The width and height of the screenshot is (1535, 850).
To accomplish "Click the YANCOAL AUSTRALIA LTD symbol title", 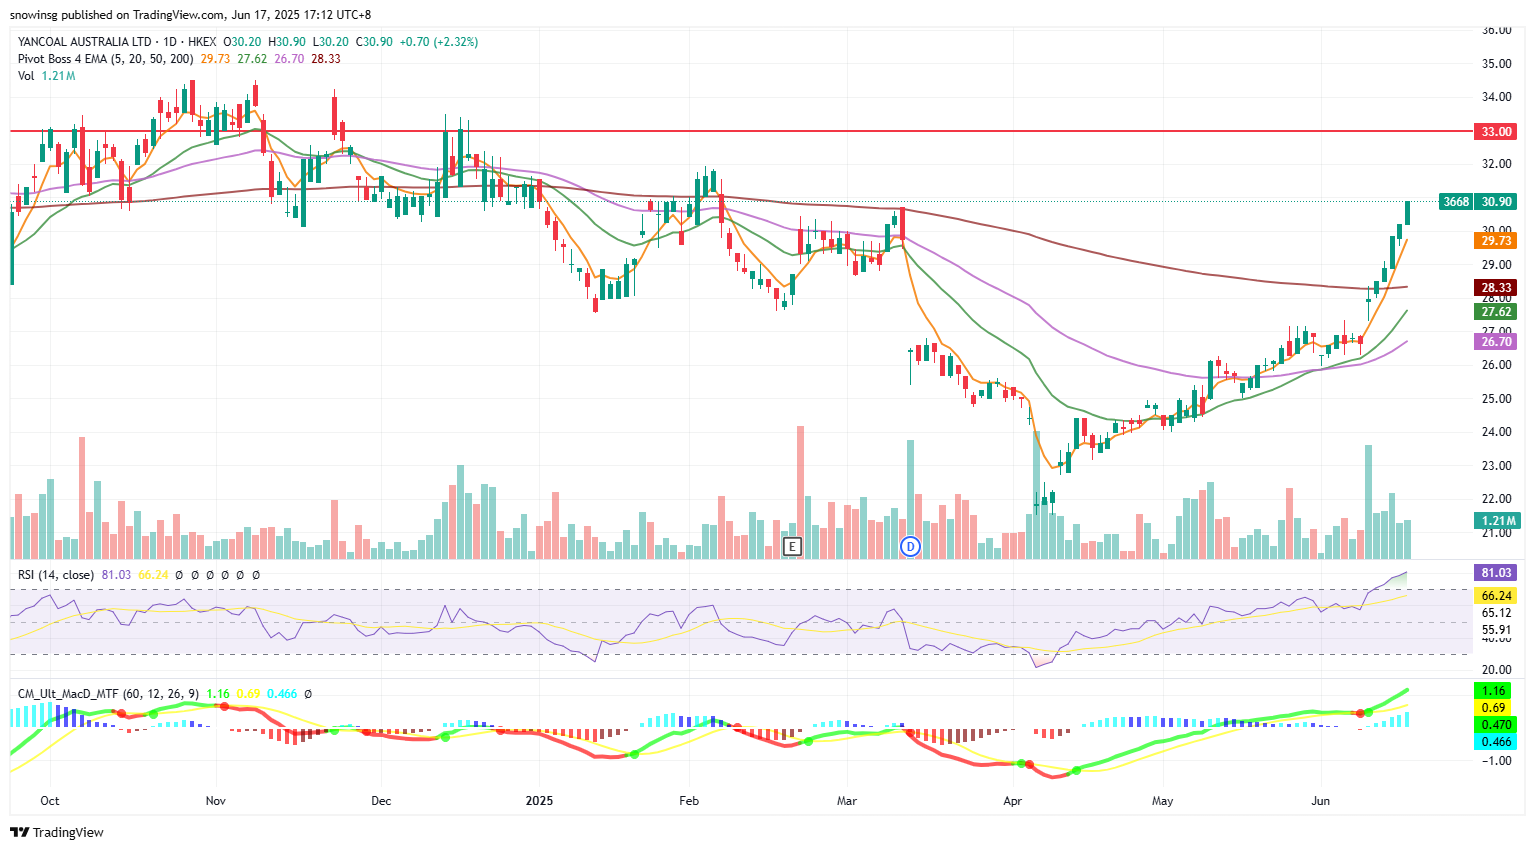I will pyautogui.click(x=85, y=42).
